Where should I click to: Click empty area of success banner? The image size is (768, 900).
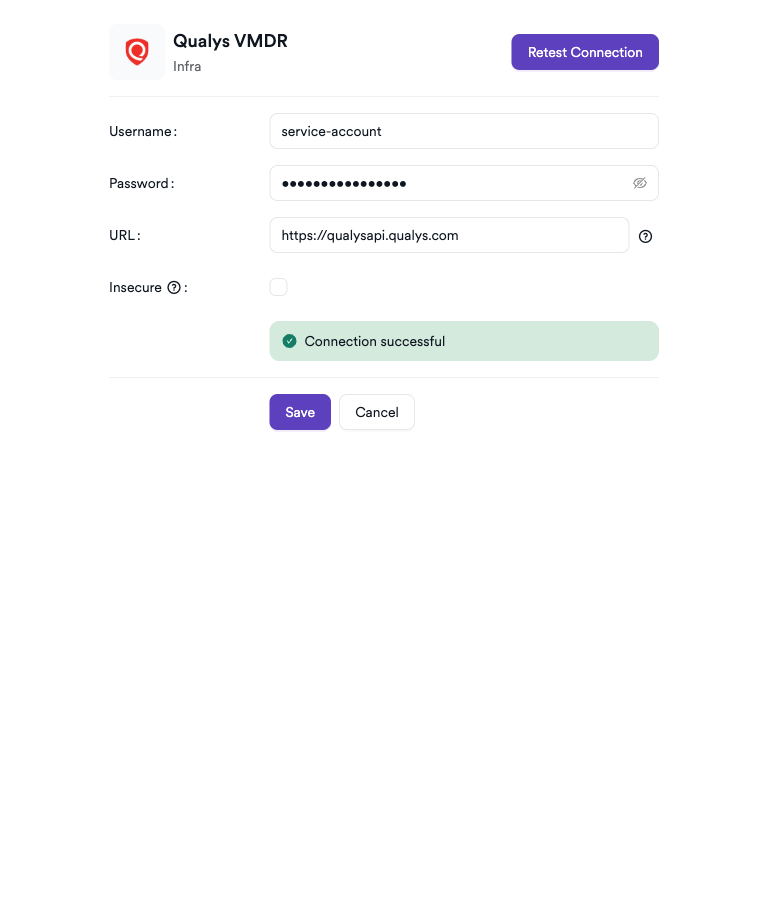coord(560,341)
